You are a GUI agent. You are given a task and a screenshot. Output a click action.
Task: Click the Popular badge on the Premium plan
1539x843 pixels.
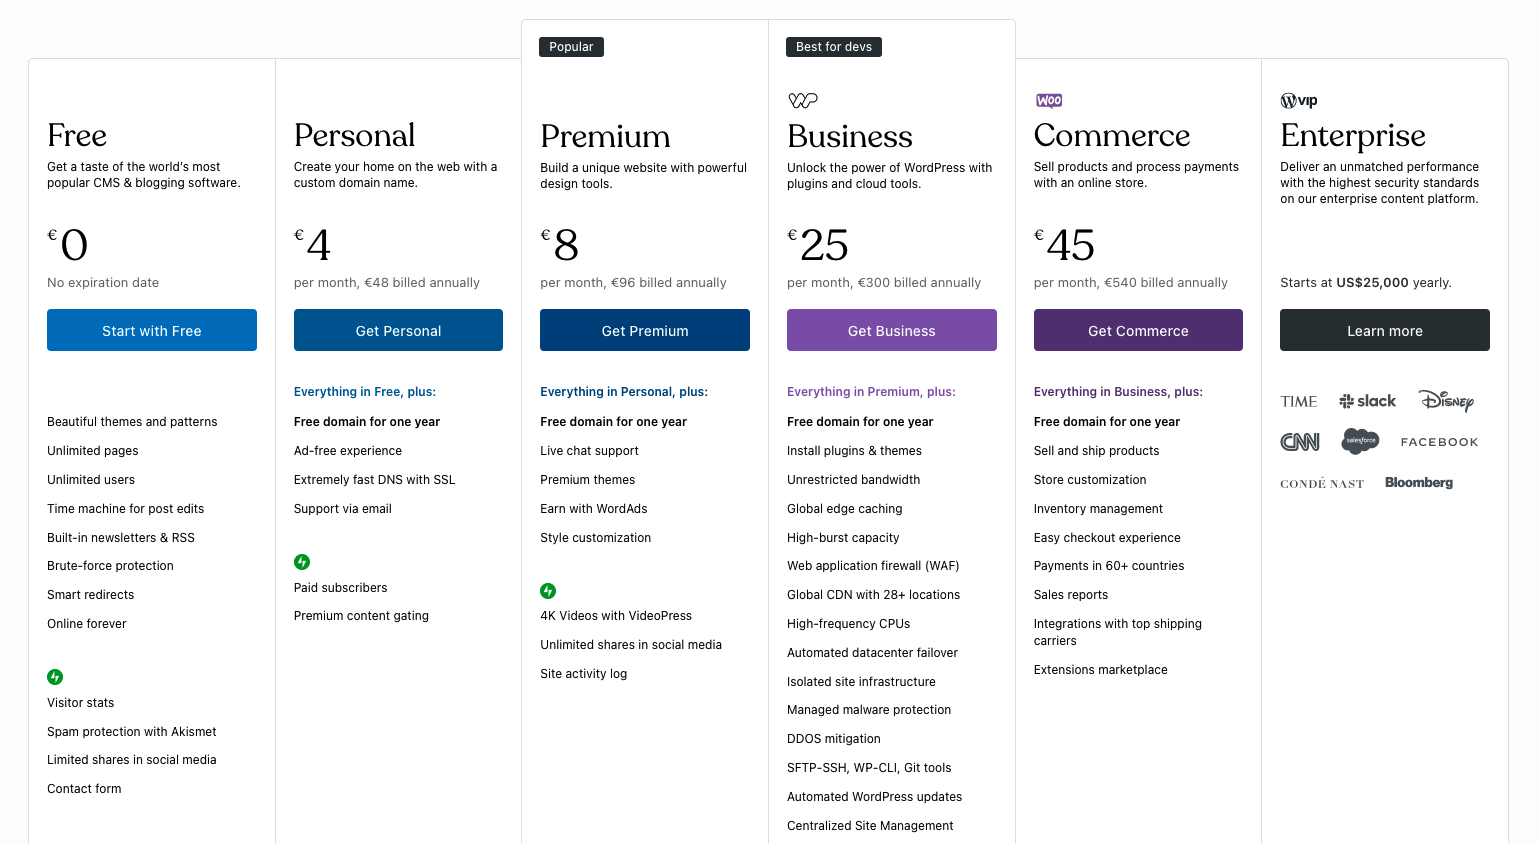click(571, 47)
